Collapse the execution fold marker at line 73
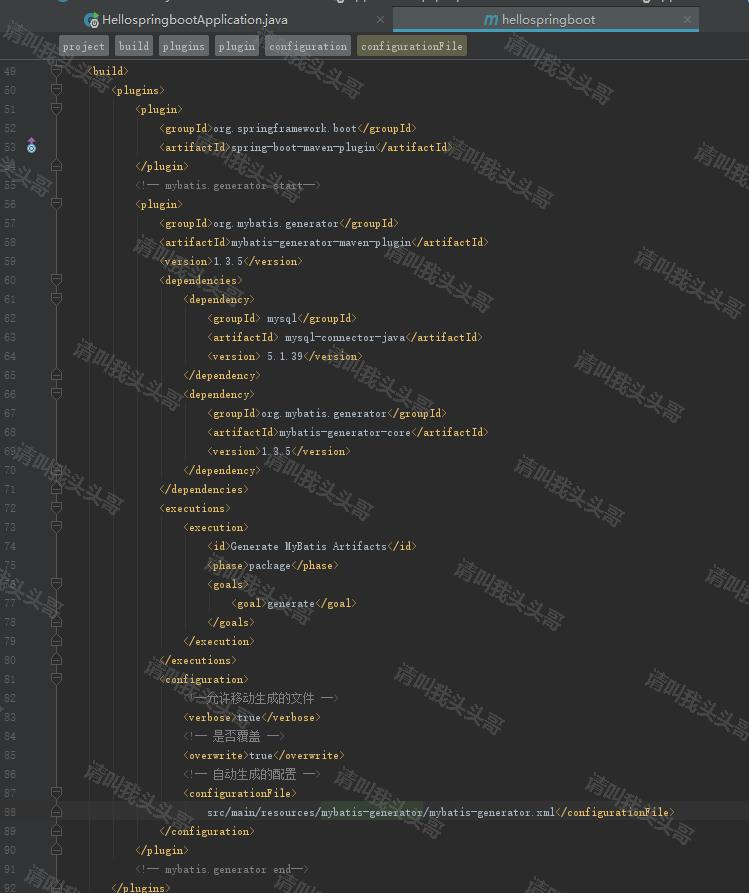The height and width of the screenshot is (893, 749). pos(56,526)
